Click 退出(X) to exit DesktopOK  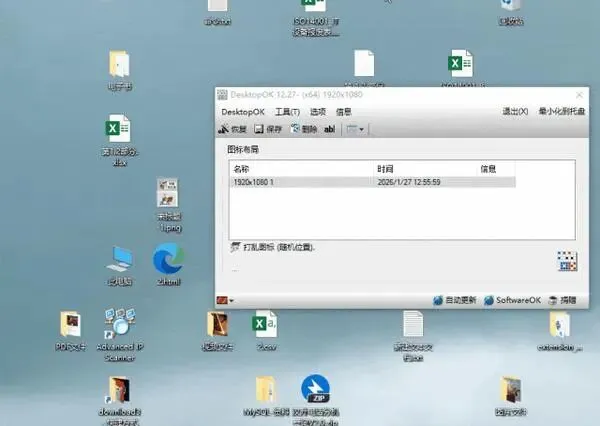(x=515, y=111)
